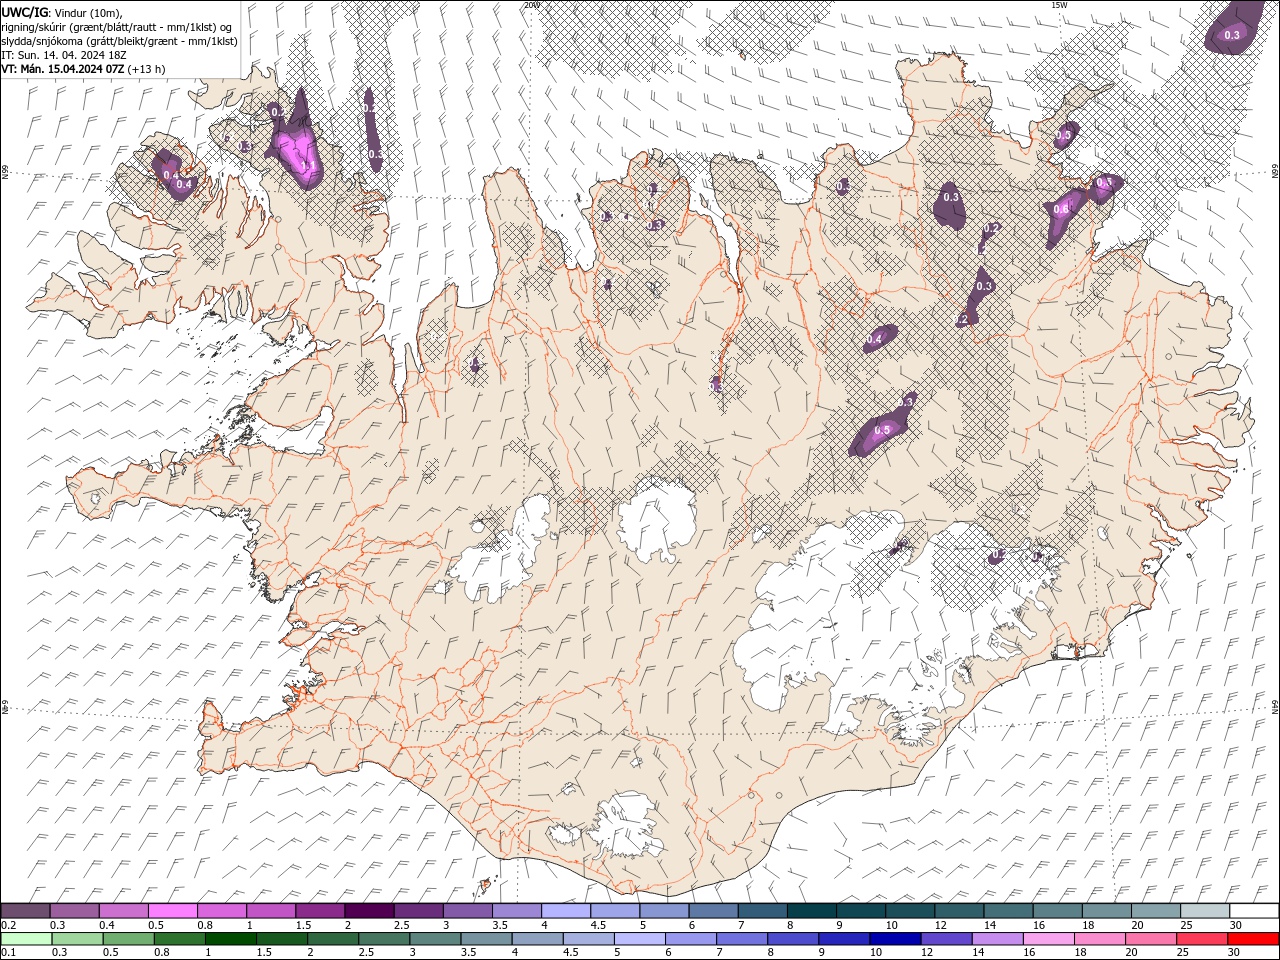
Task: Select the dark teal 8 swatch, upper legend row
Action: pyautogui.click(x=811, y=911)
